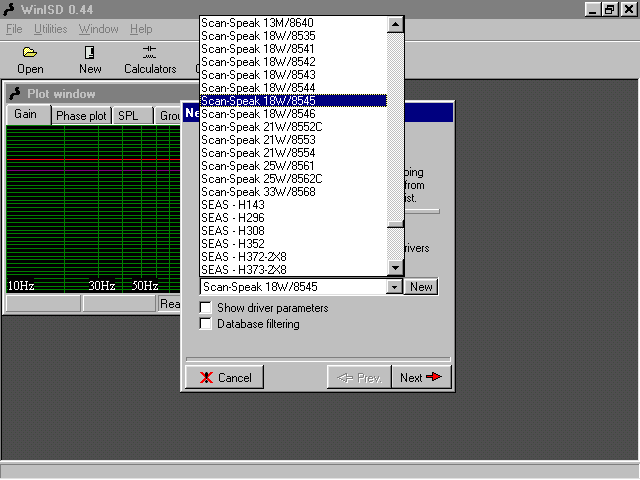Click the red arrow on Next button

433,377
